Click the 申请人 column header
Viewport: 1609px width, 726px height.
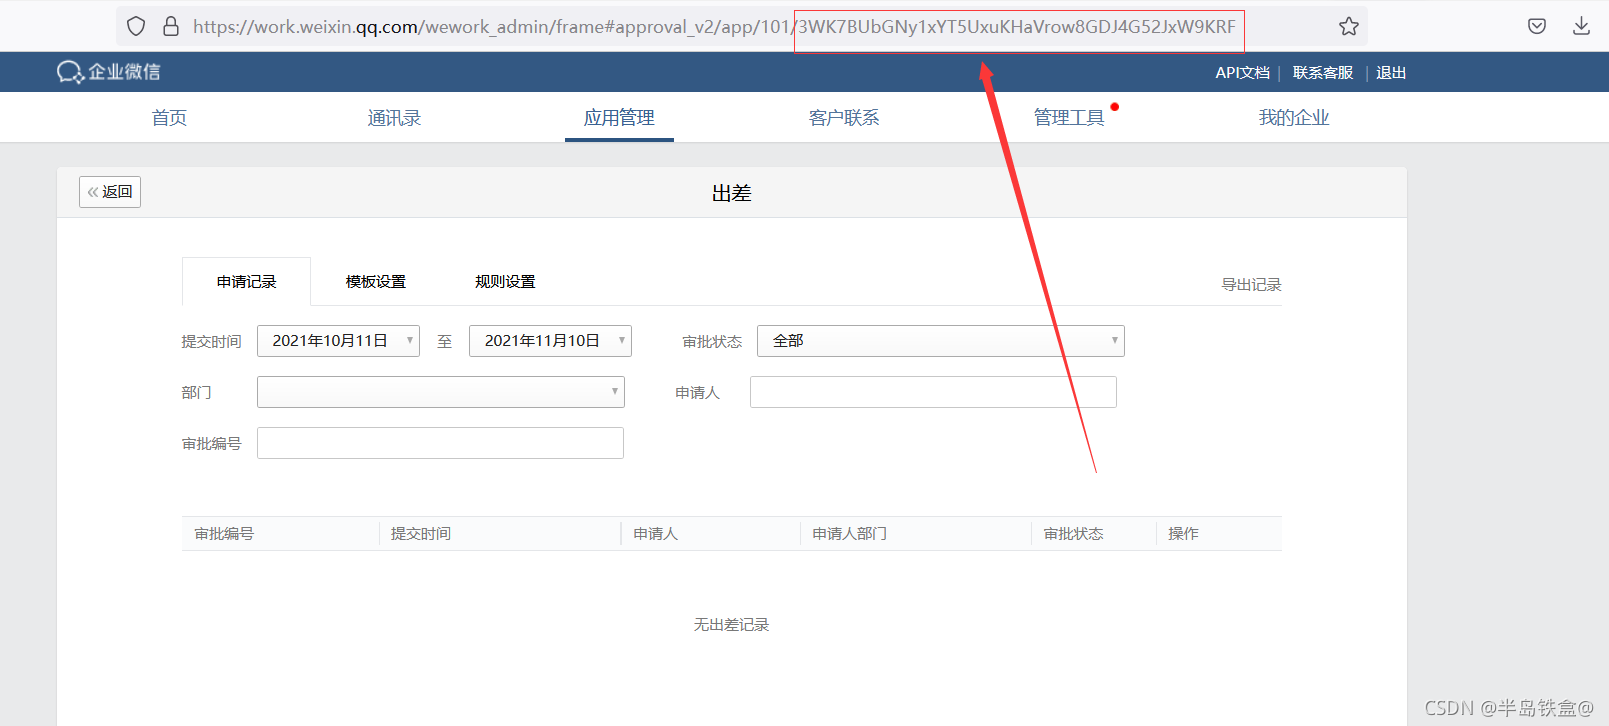click(656, 534)
